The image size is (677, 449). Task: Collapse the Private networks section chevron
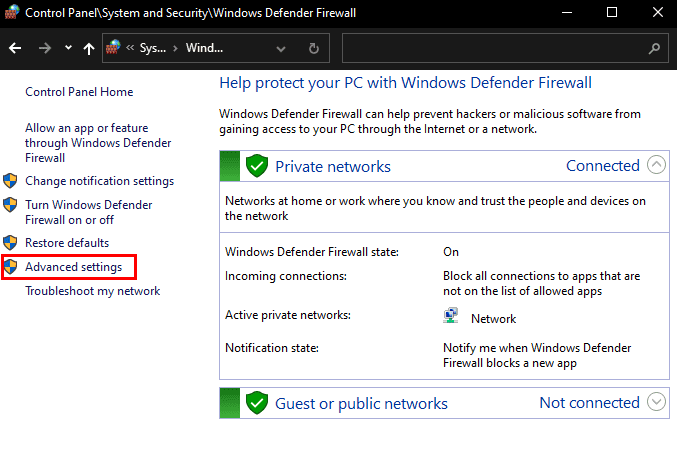pyautogui.click(x=656, y=165)
